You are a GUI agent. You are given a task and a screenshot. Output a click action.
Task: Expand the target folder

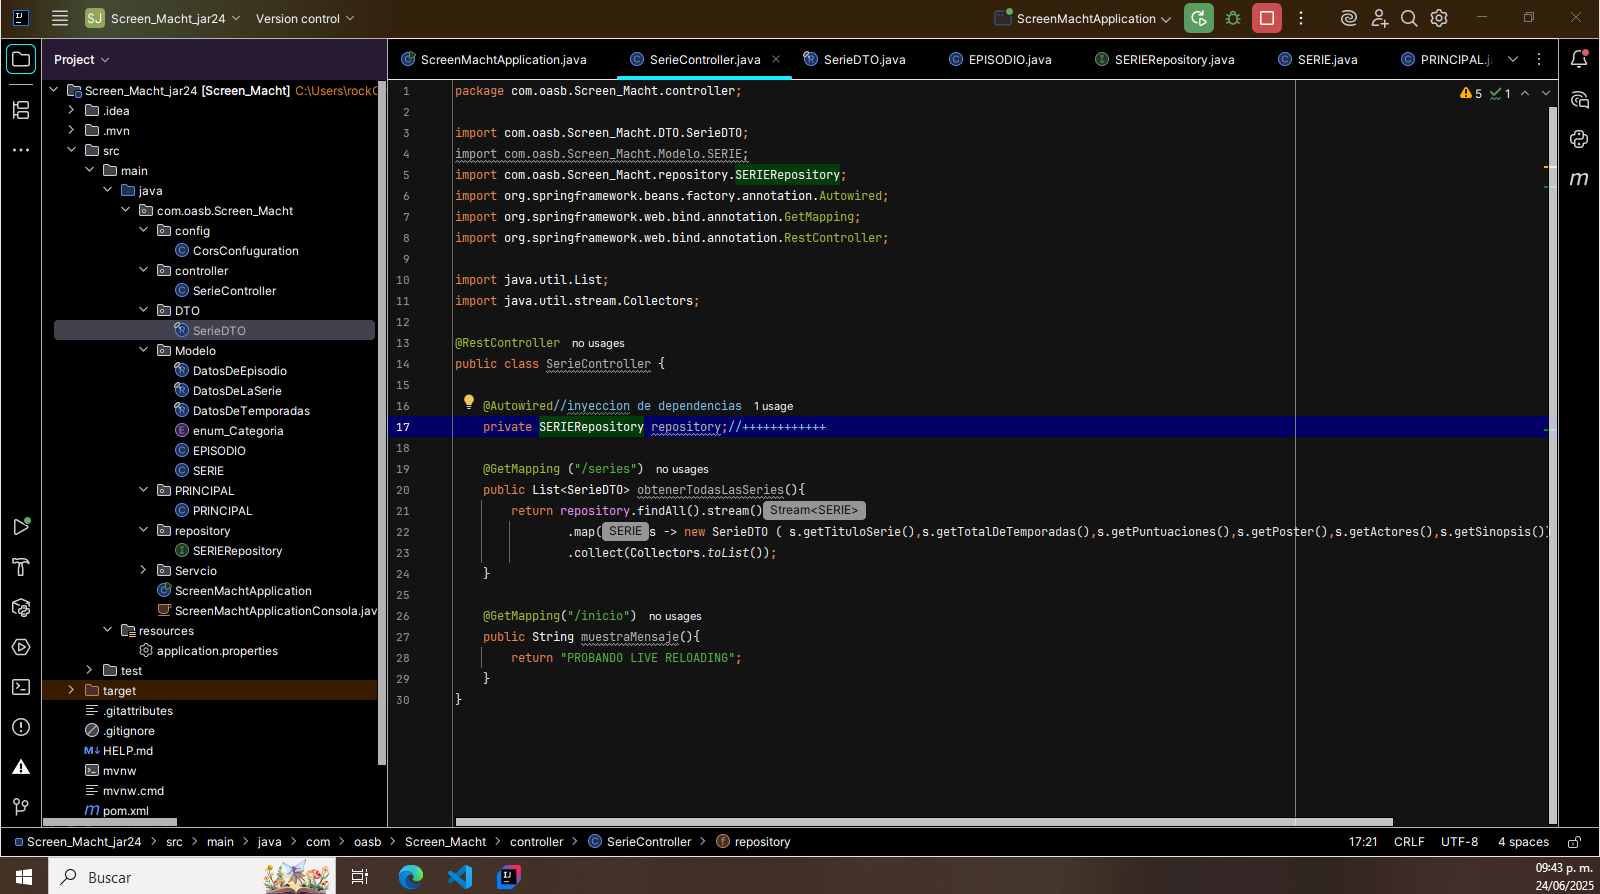point(71,690)
